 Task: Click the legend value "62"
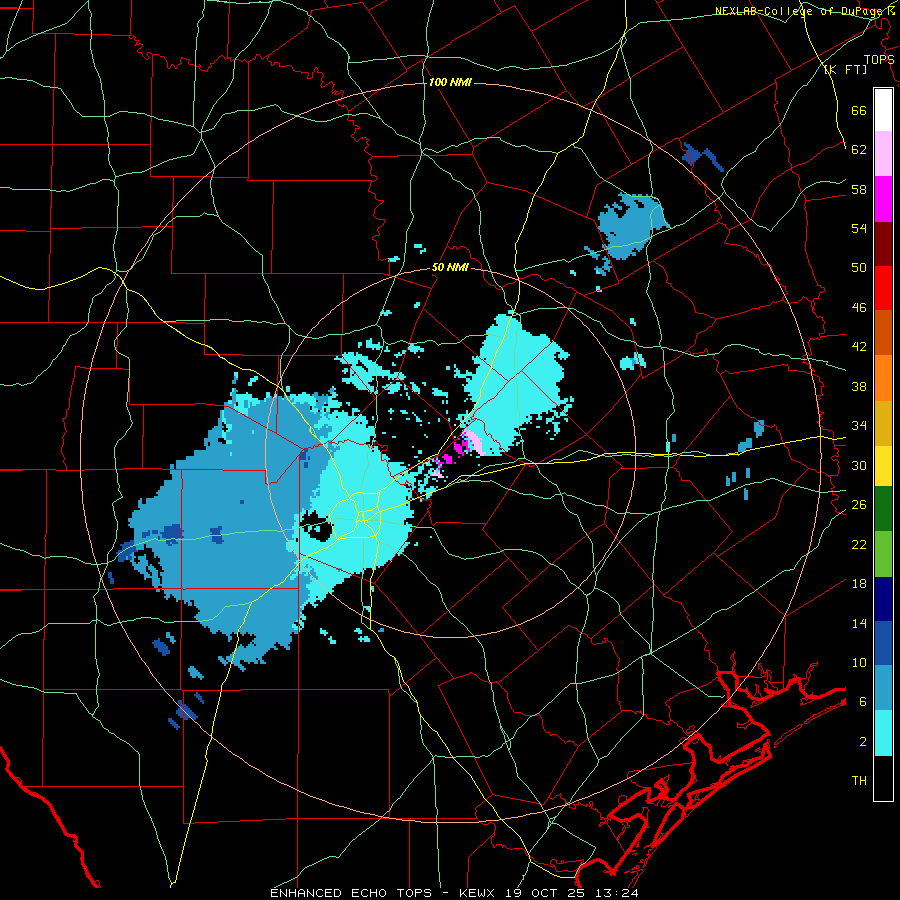tap(859, 149)
